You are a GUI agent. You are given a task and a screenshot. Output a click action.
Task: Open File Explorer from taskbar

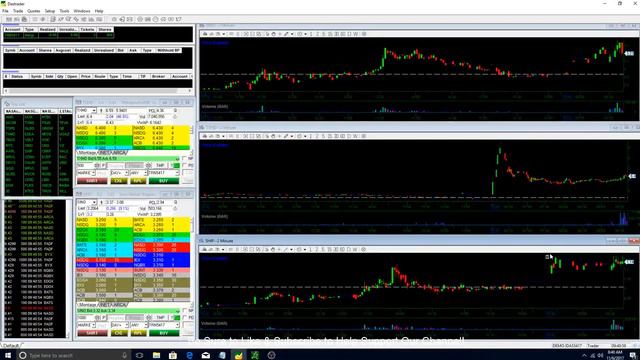pyautogui.click(x=156, y=356)
